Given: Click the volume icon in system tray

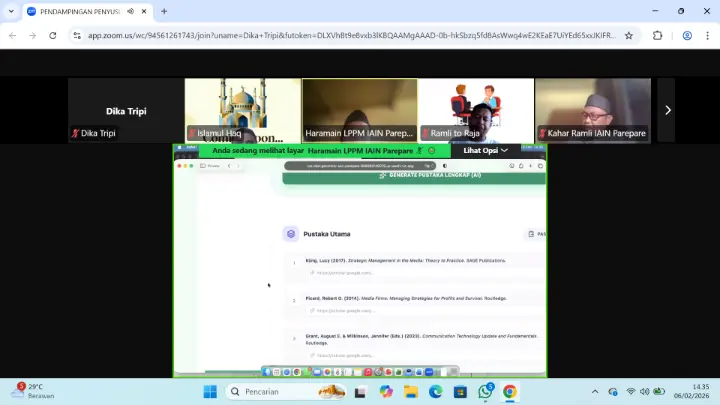Looking at the screenshot, I should click(646, 392).
